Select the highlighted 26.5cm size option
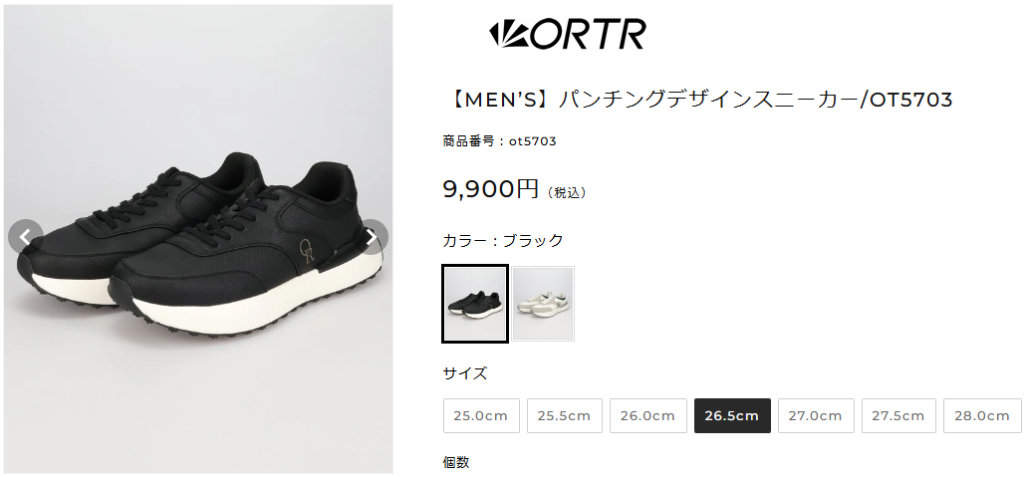This screenshot has width=1024, height=477. (x=732, y=416)
